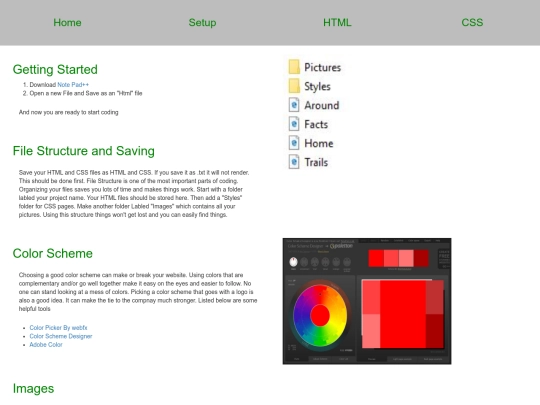Click the Home HTML file icon
The width and height of the screenshot is (540, 405).
click(294, 143)
